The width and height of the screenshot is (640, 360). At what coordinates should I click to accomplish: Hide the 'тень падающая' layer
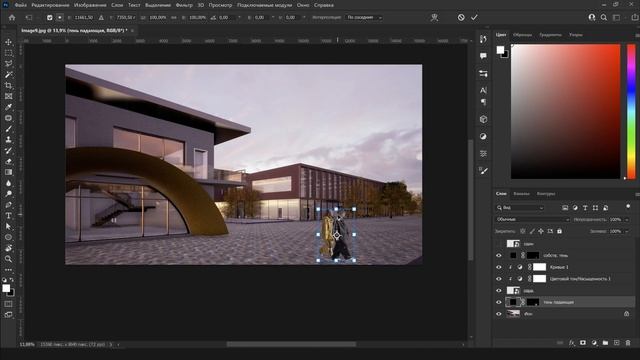499,302
